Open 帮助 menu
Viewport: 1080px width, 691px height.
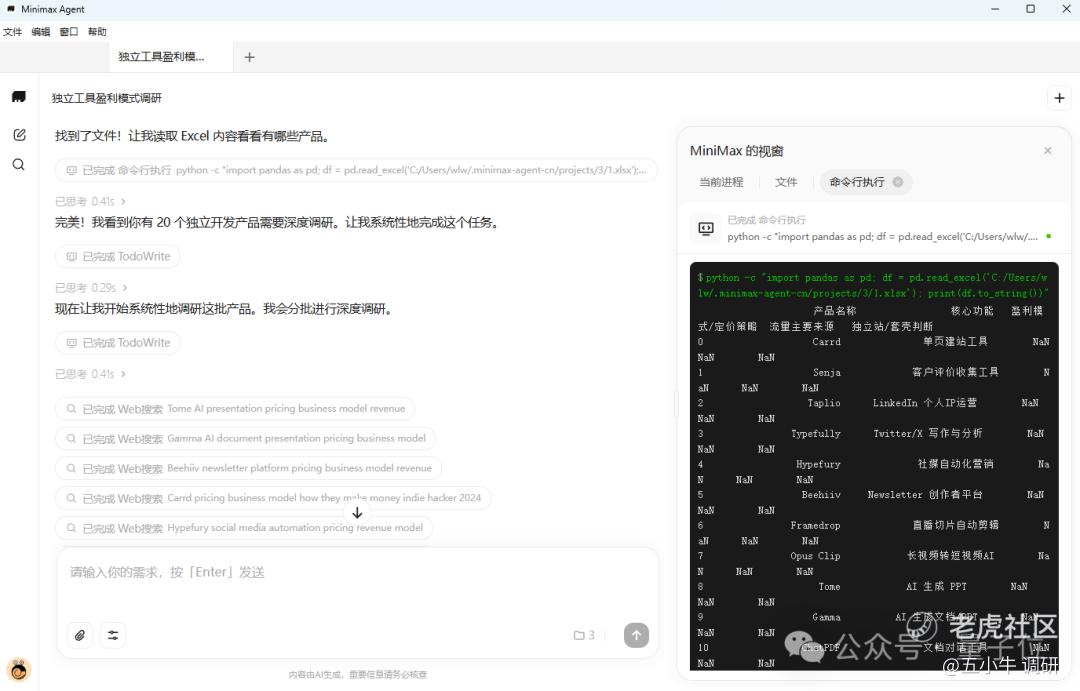pyautogui.click(x=97, y=32)
